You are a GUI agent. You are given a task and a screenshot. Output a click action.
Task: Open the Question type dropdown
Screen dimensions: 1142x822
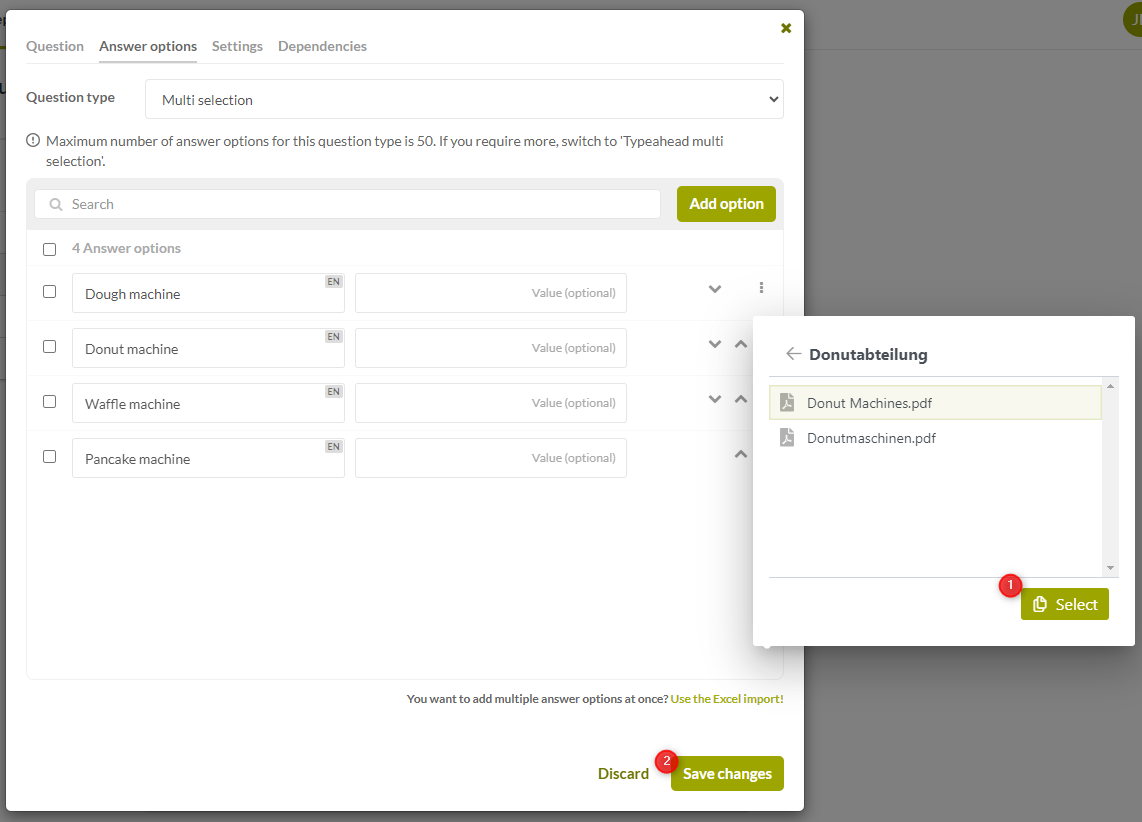[464, 100]
